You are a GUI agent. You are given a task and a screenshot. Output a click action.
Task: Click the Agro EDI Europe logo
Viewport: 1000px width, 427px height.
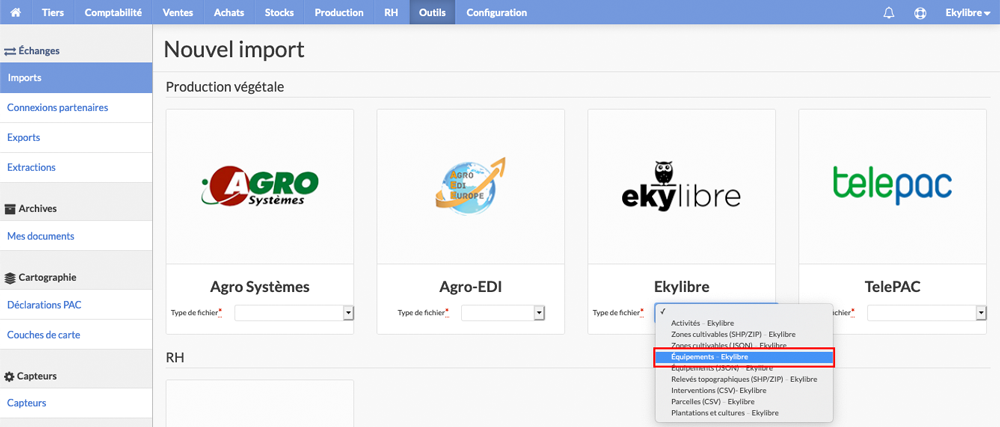click(471, 186)
